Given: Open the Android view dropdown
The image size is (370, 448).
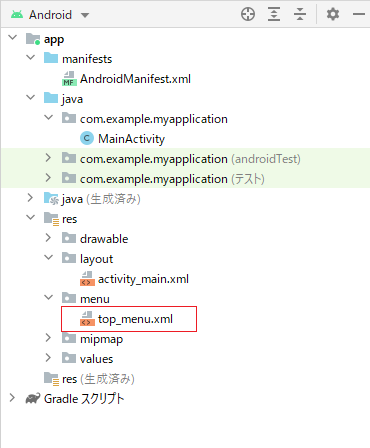Looking at the screenshot, I should pyautogui.click(x=50, y=15).
